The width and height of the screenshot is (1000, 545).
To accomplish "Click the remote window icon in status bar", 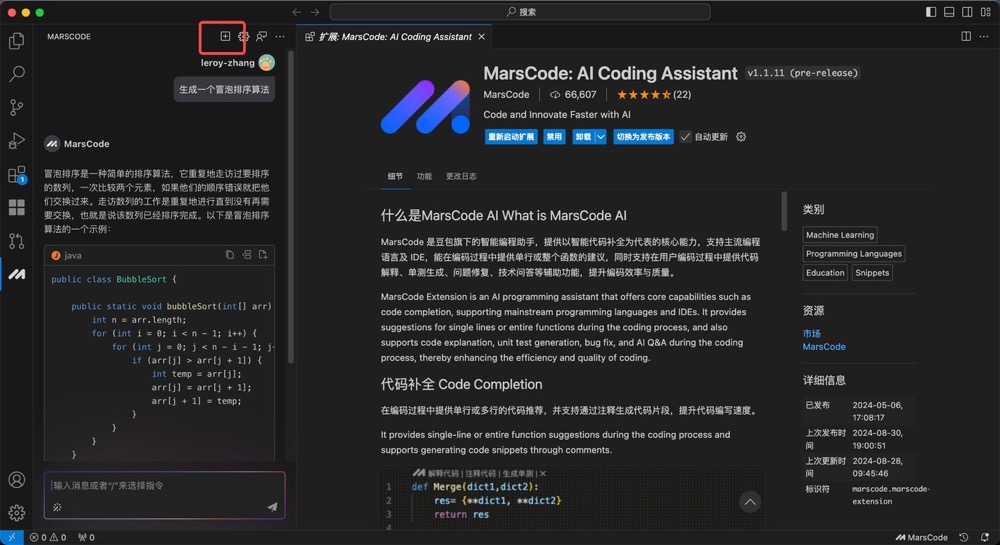I will [11, 537].
